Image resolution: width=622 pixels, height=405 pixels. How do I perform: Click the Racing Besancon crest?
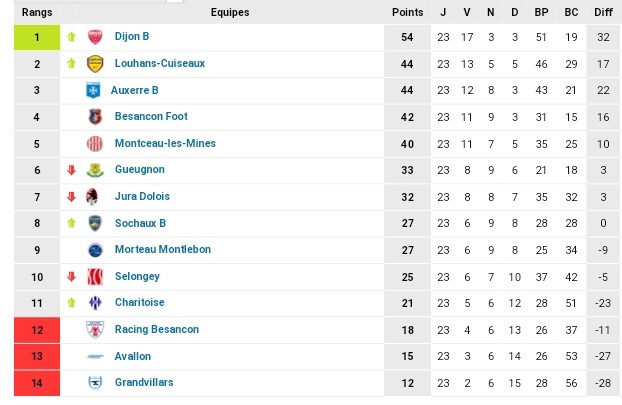95,330
